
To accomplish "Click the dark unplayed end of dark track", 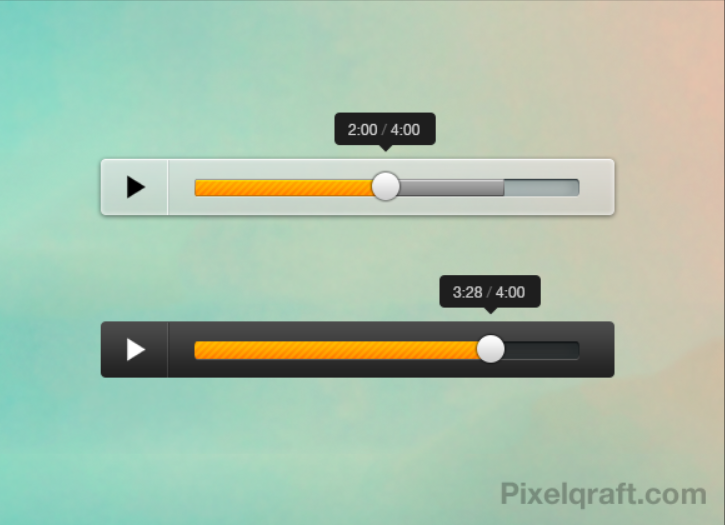I will [x=541, y=350].
